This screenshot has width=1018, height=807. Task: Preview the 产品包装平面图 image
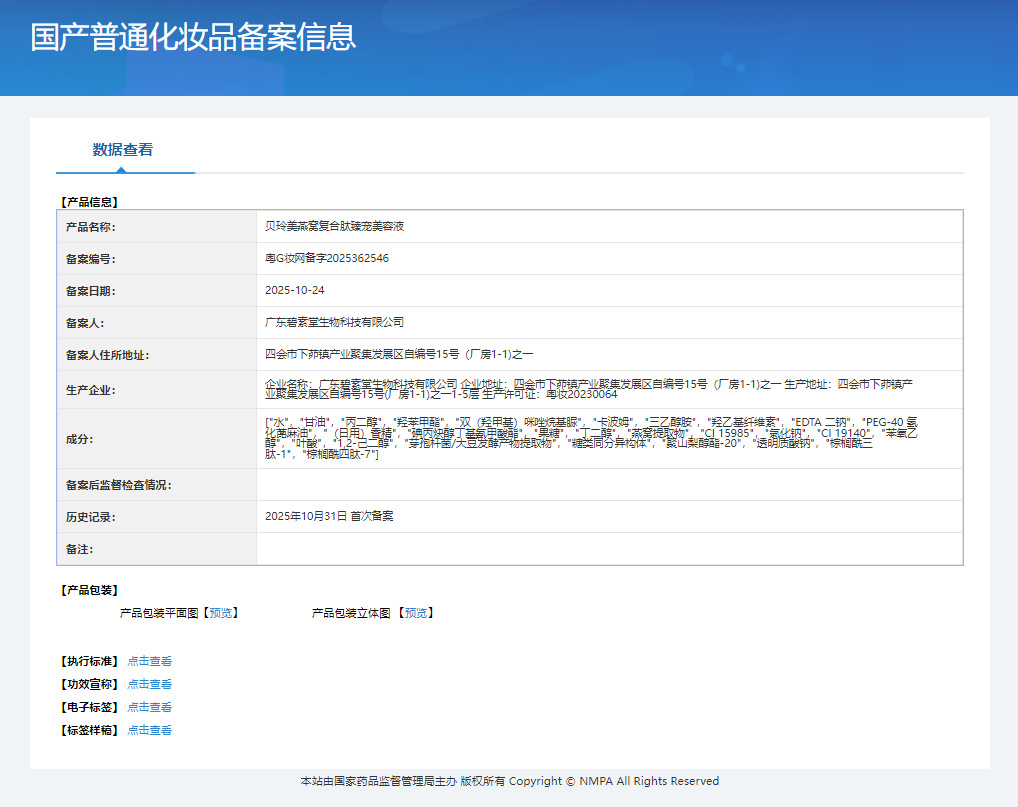(221, 613)
